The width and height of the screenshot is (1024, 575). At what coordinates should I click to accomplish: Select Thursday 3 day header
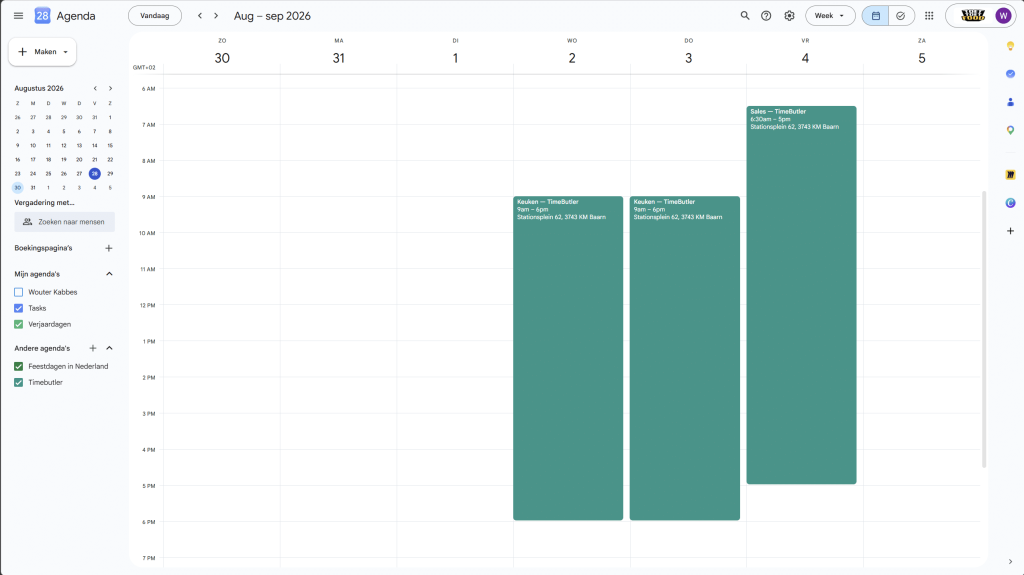(x=688, y=58)
